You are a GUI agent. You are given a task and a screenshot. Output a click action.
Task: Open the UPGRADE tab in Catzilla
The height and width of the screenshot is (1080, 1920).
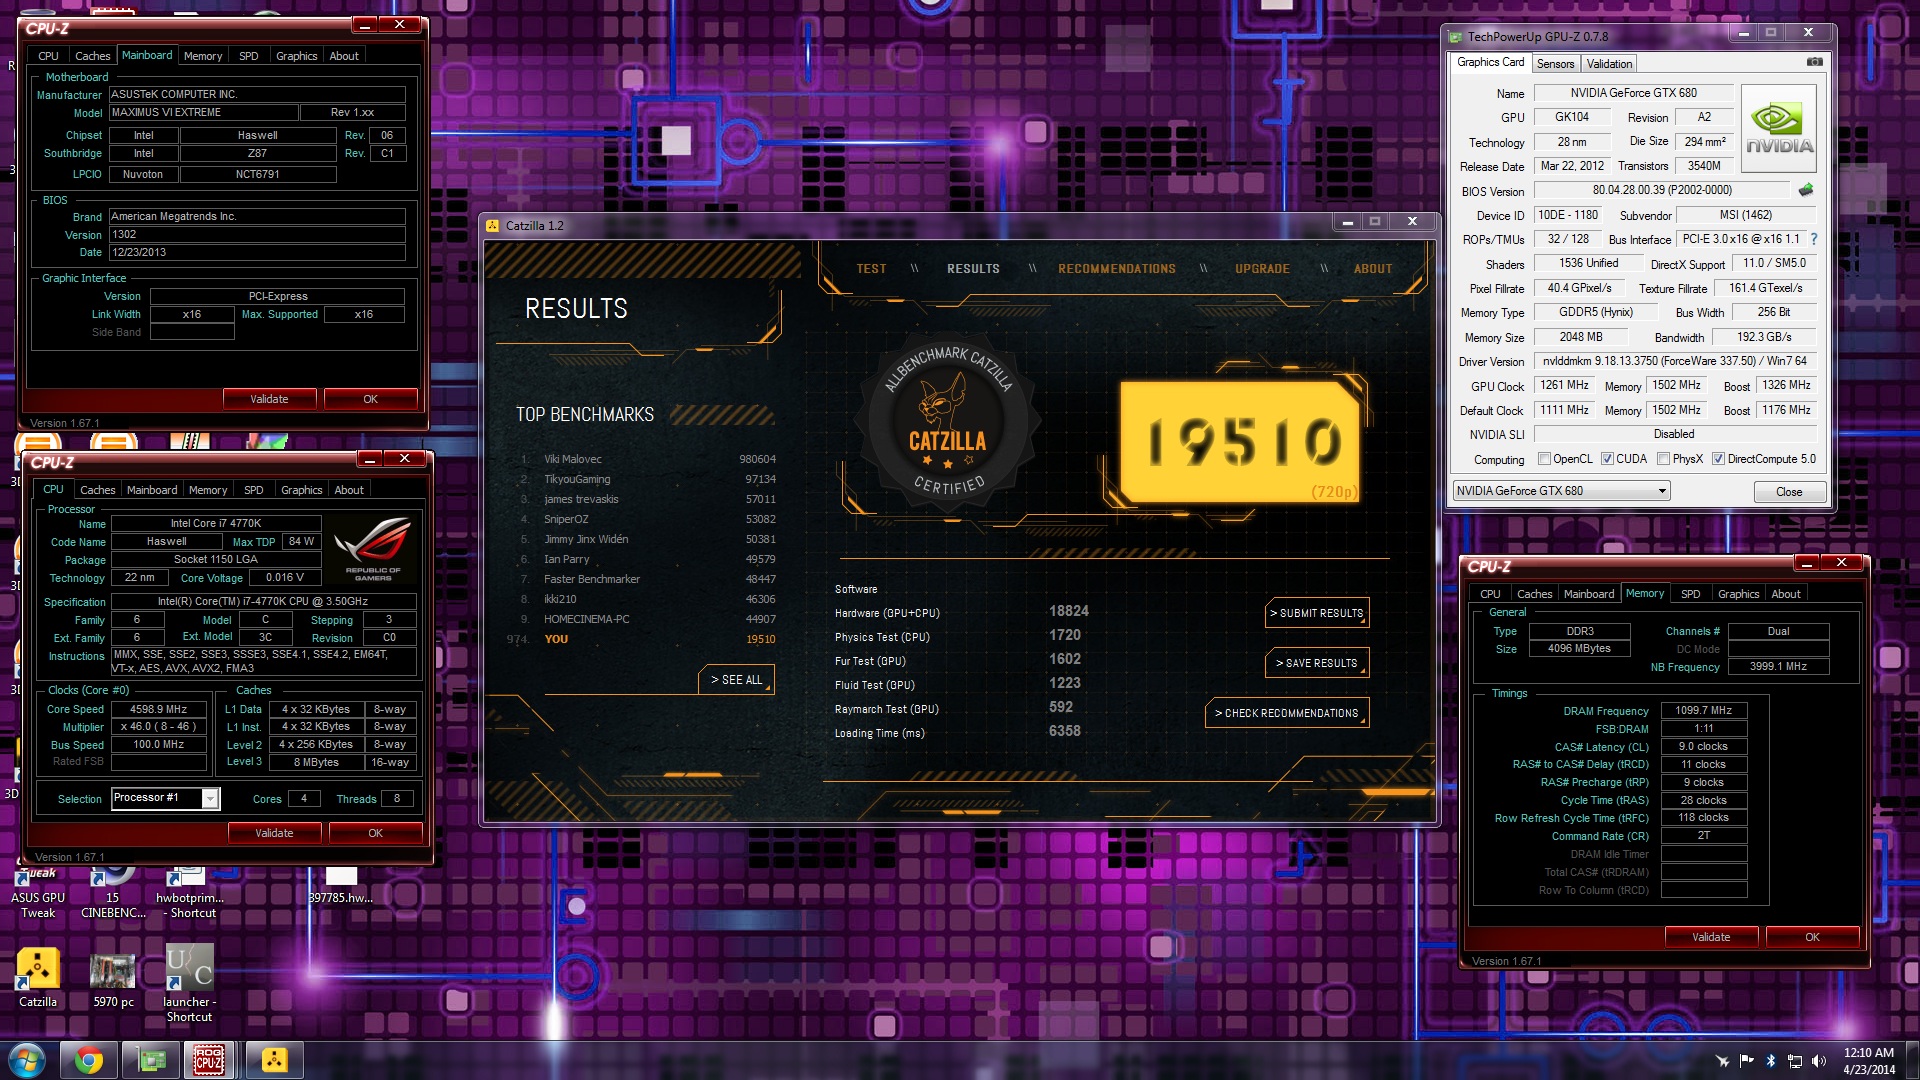(1262, 269)
